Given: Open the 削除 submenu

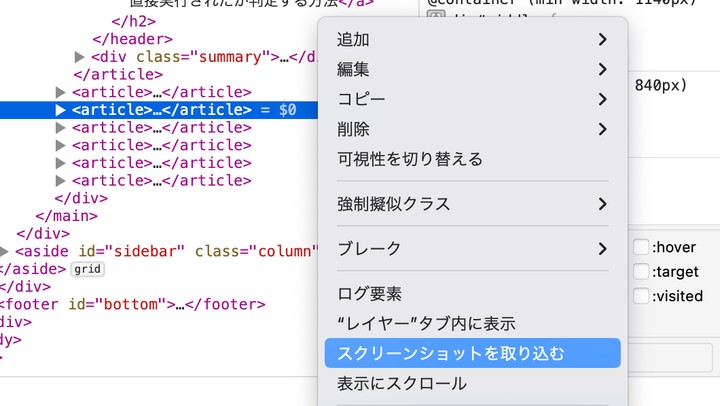Looking at the screenshot, I should click(x=472, y=129).
